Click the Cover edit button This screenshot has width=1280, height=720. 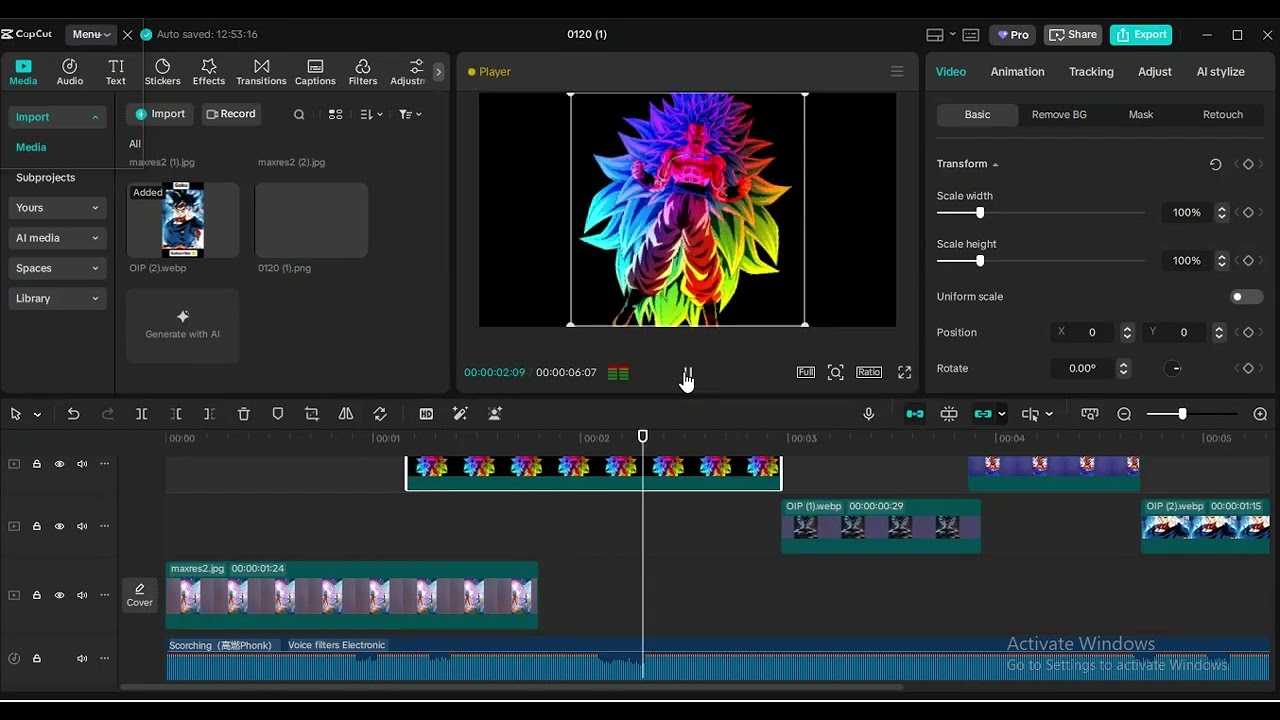click(x=140, y=595)
